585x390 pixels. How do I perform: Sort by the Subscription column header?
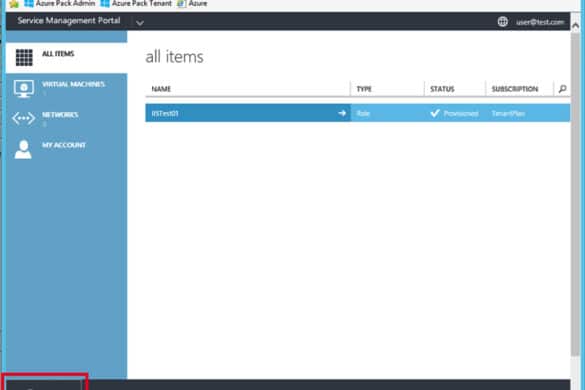tap(515, 89)
